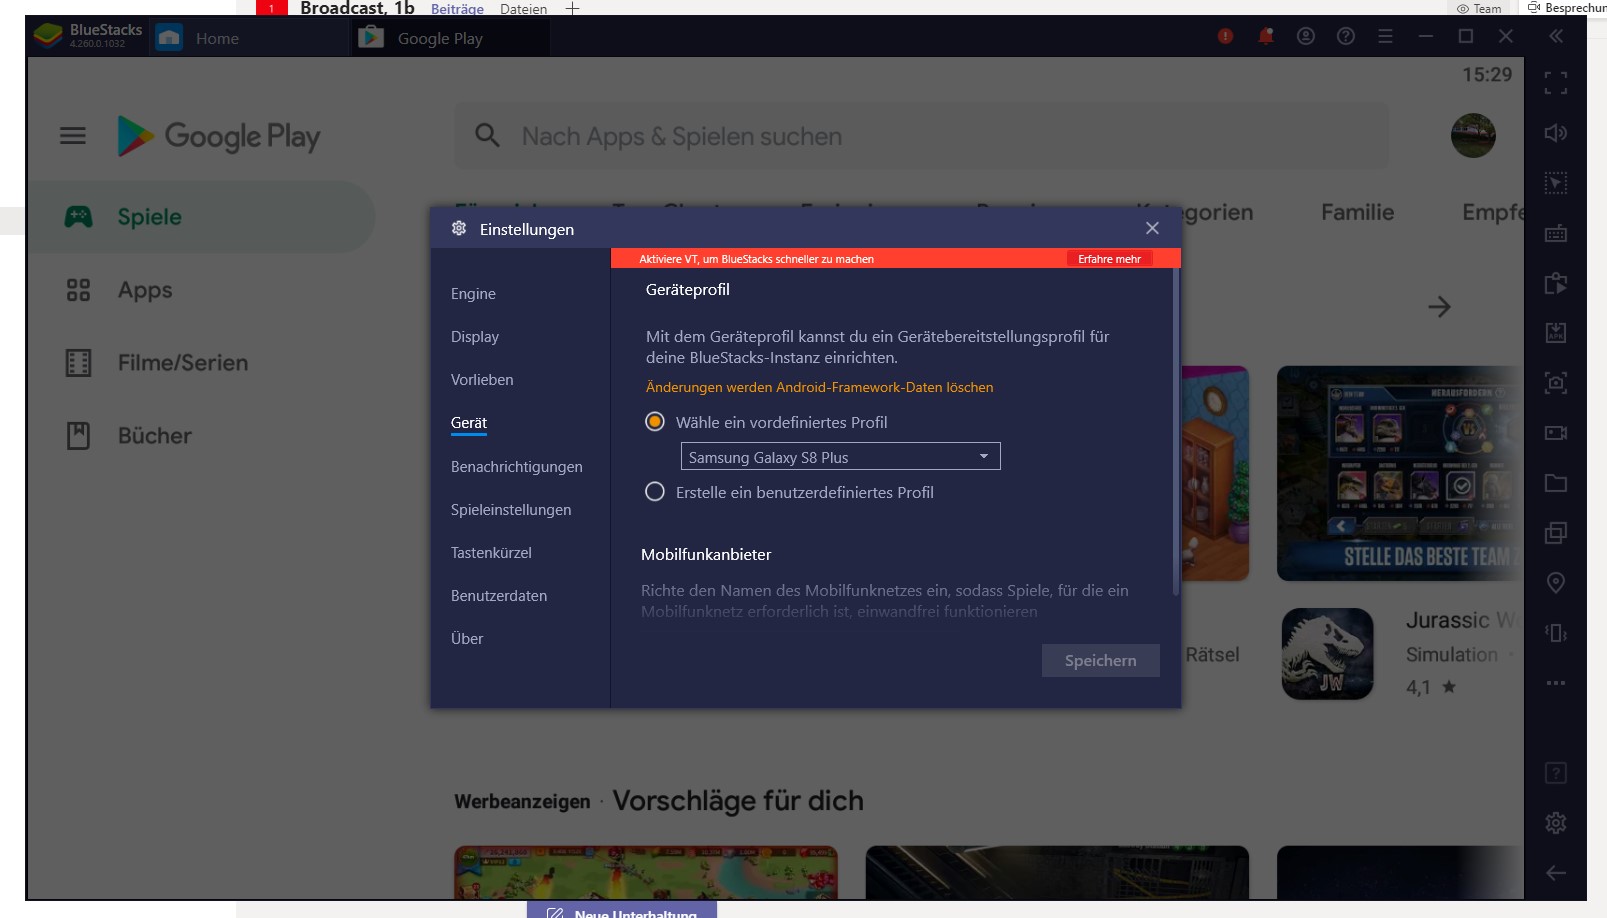This screenshot has height=918, width=1607.
Task: Click the volume icon in BlueStacks sidebar
Action: coord(1555,133)
